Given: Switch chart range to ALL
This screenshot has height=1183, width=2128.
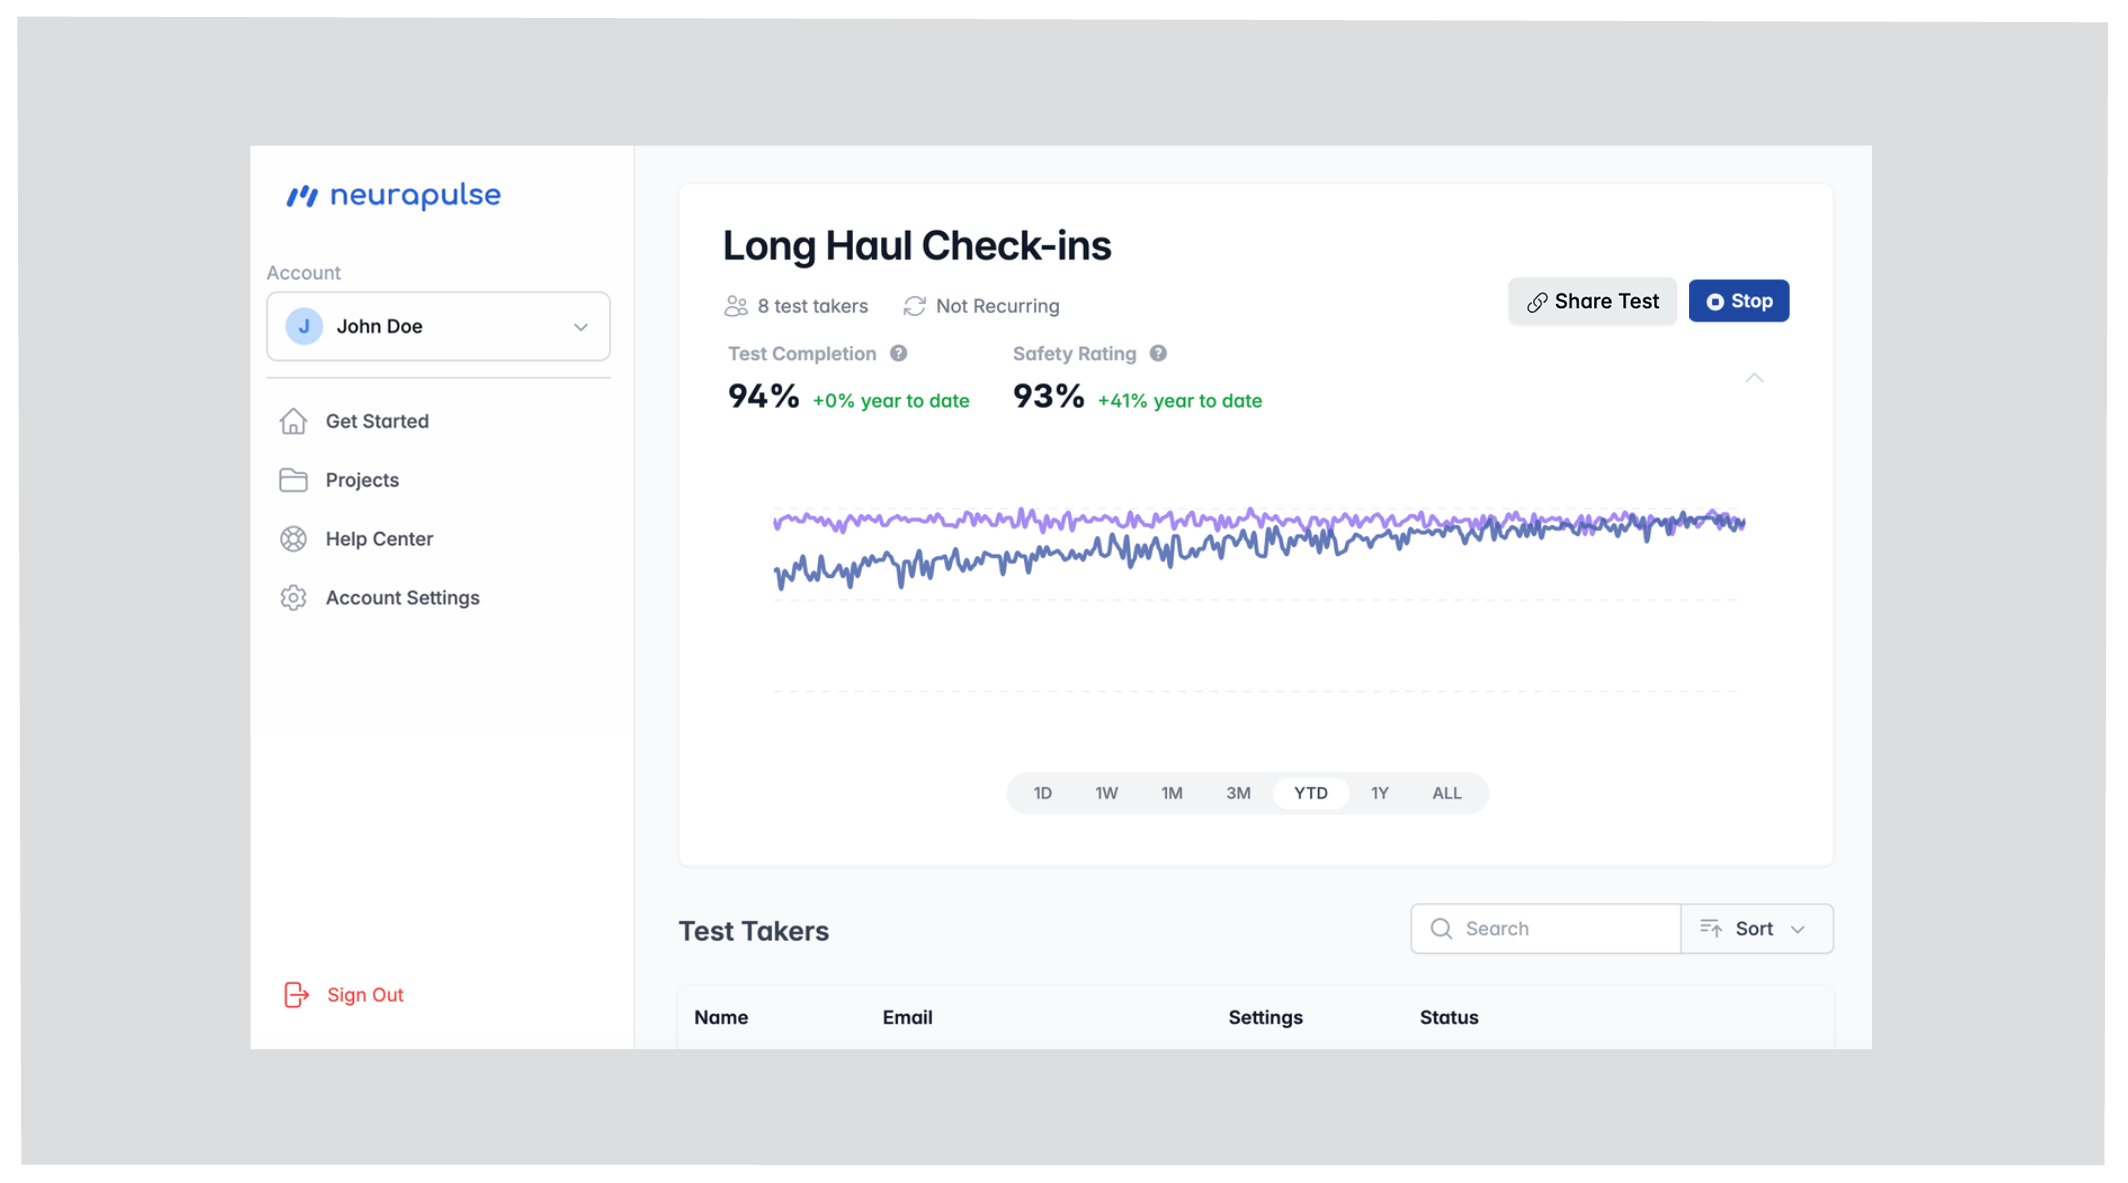Looking at the screenshot, I should [x=1446, y=793].
